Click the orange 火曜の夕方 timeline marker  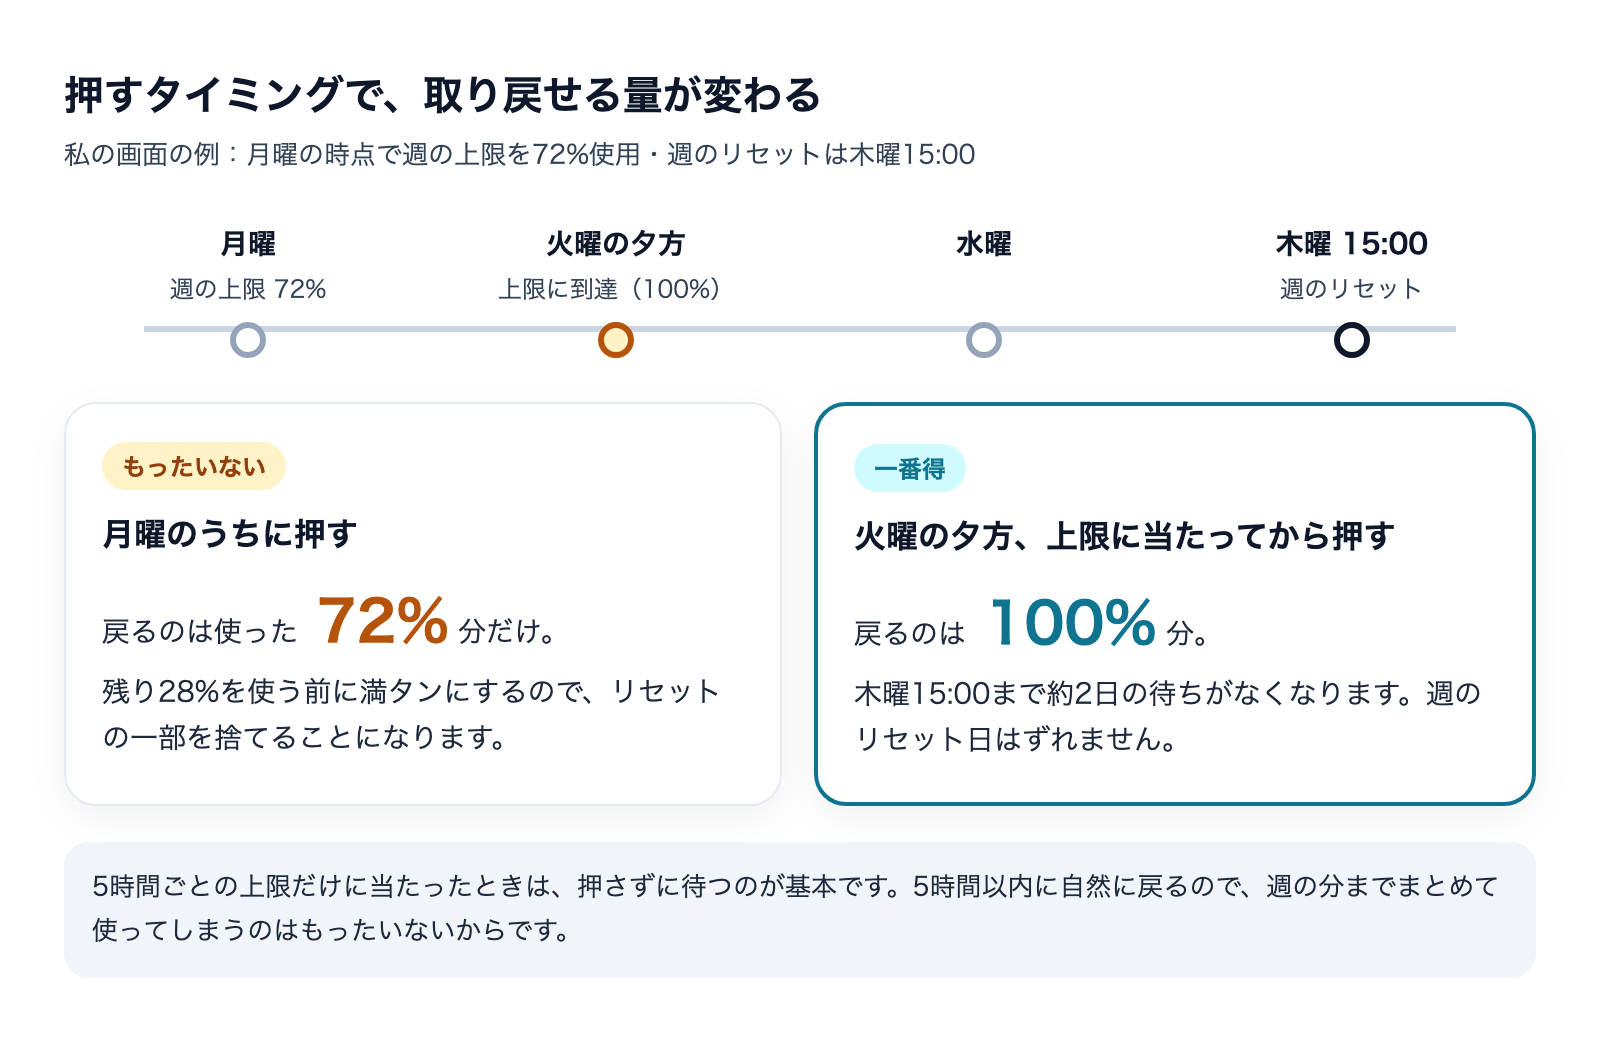click(616, 340)
